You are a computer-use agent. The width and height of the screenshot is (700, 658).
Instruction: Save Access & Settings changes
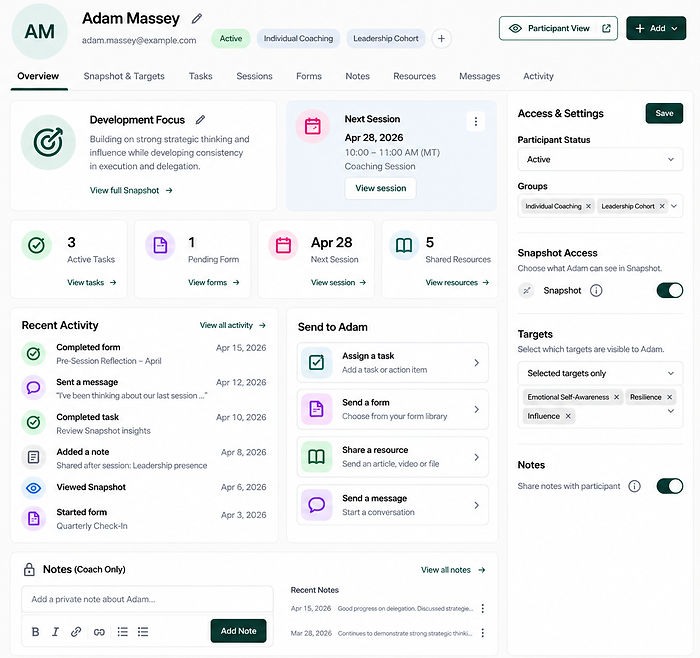pyautogui.click(x=664, y=113)
